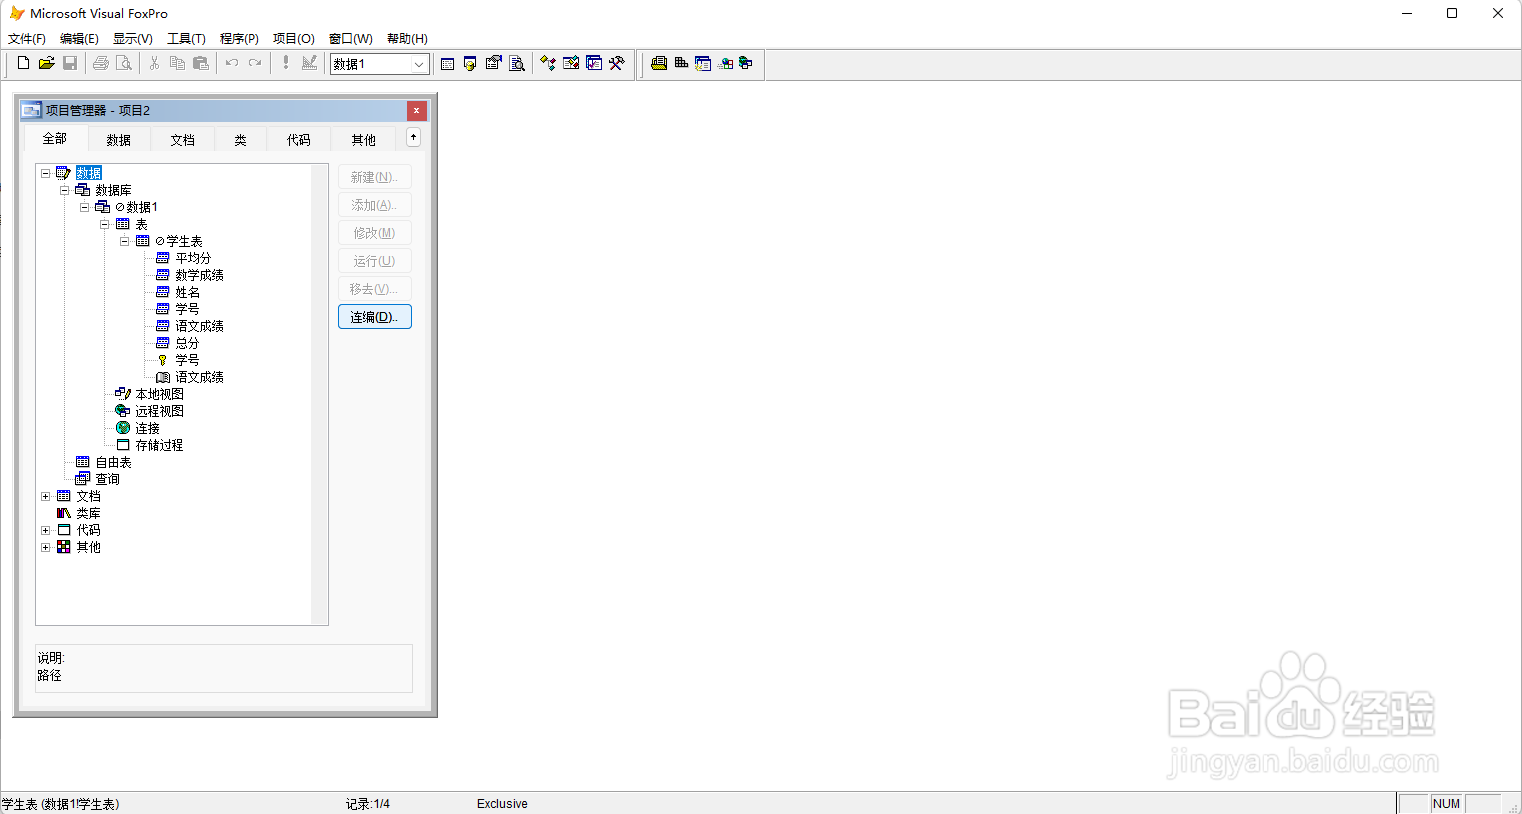Expand the 代码 tree node
This screenshot has width=1522, height=814.
coord(45,530)
